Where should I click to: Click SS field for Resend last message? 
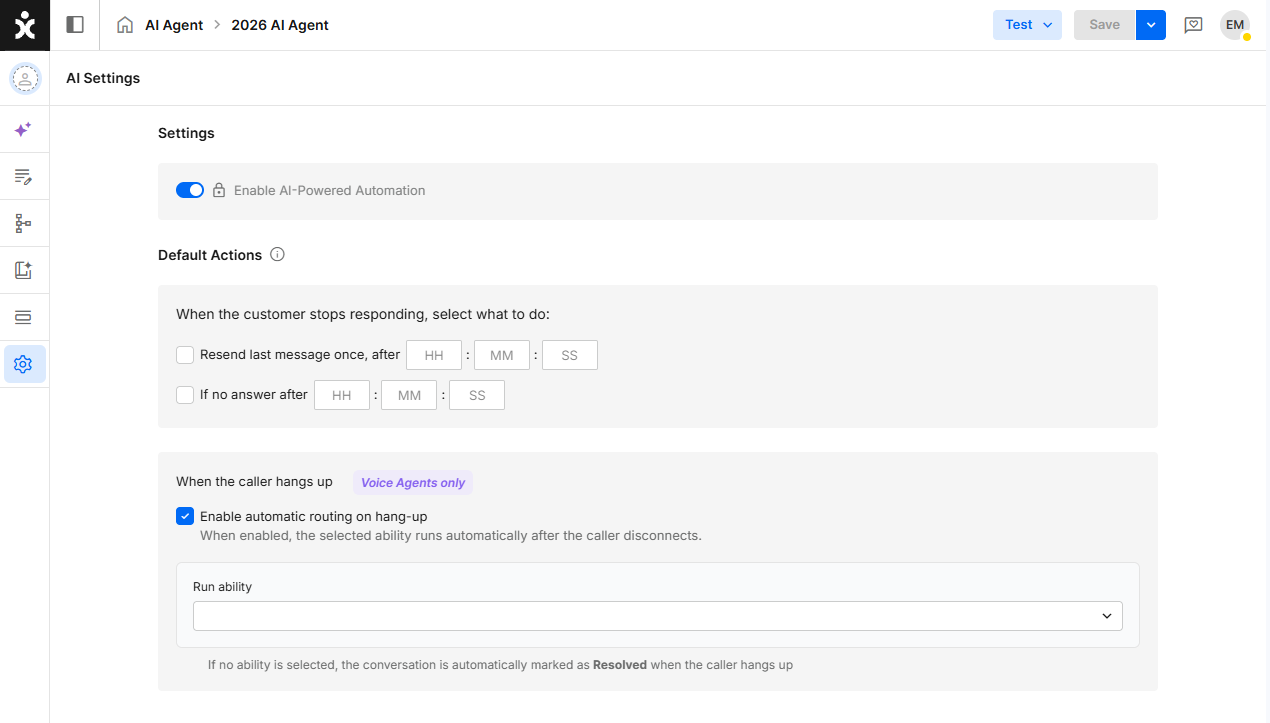coord(570,355)
